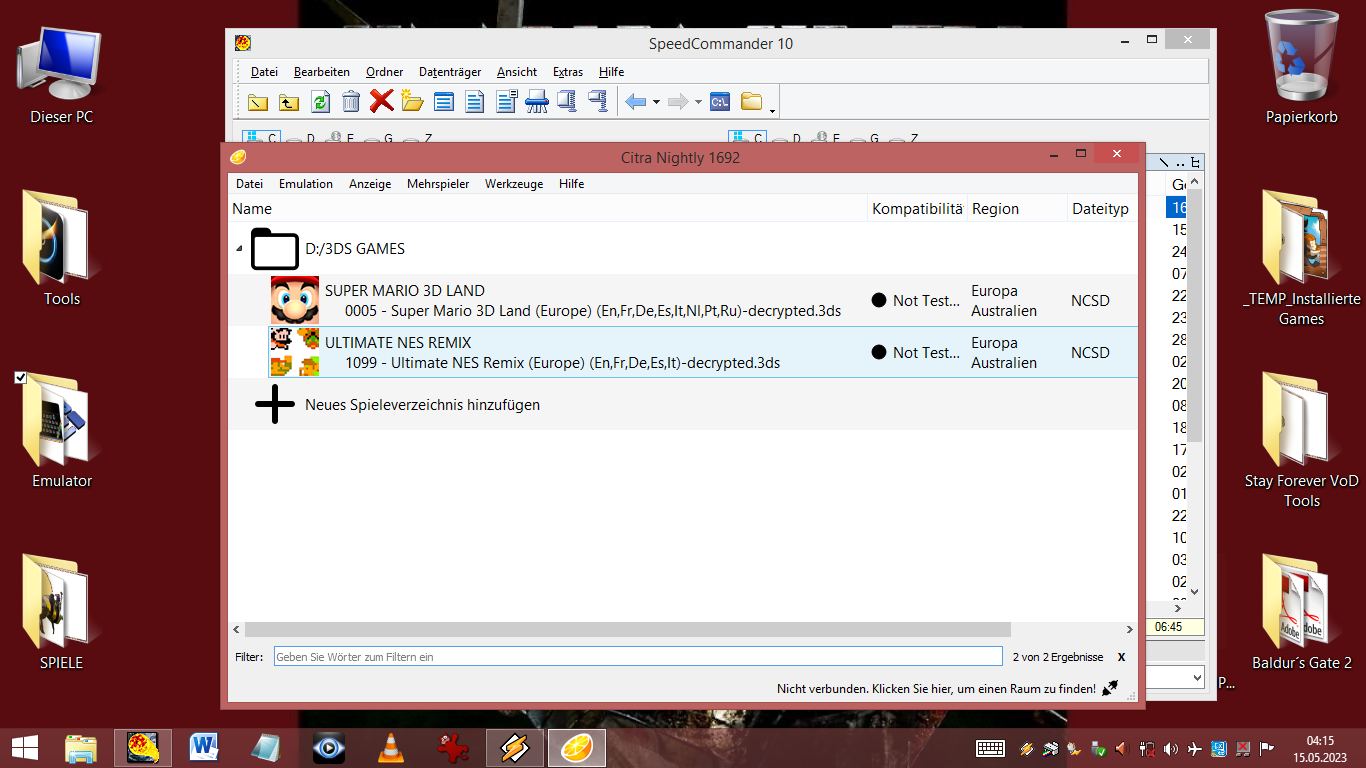Image resolution: width=1366 pixels, height=768 pixels.
Task: Open the Werkzeuge menu in Citra
Action: pyautogui.click(x=514, y=184)
